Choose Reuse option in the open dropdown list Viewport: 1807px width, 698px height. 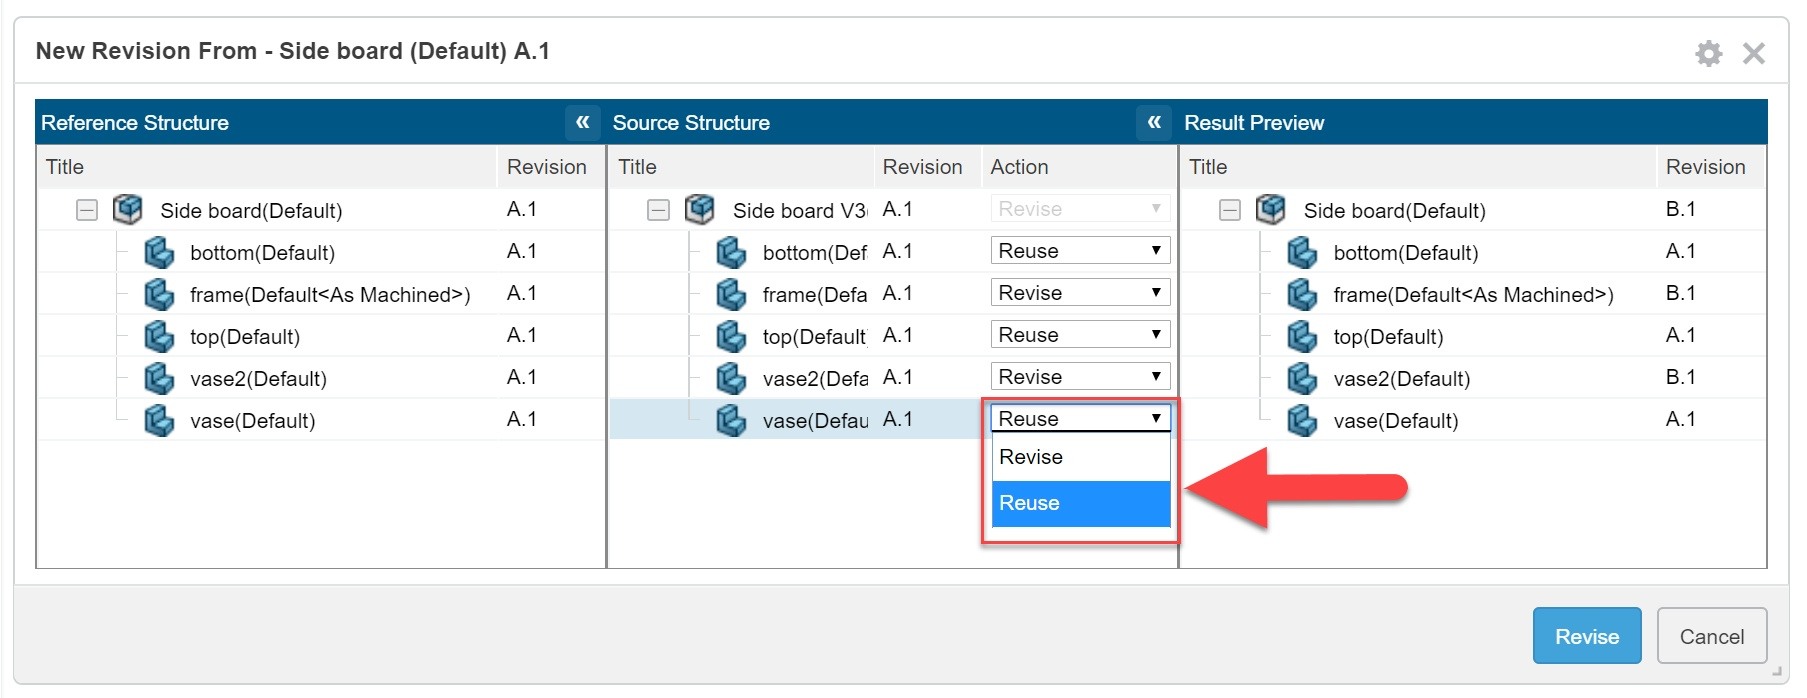click(x=1079, y=503)
